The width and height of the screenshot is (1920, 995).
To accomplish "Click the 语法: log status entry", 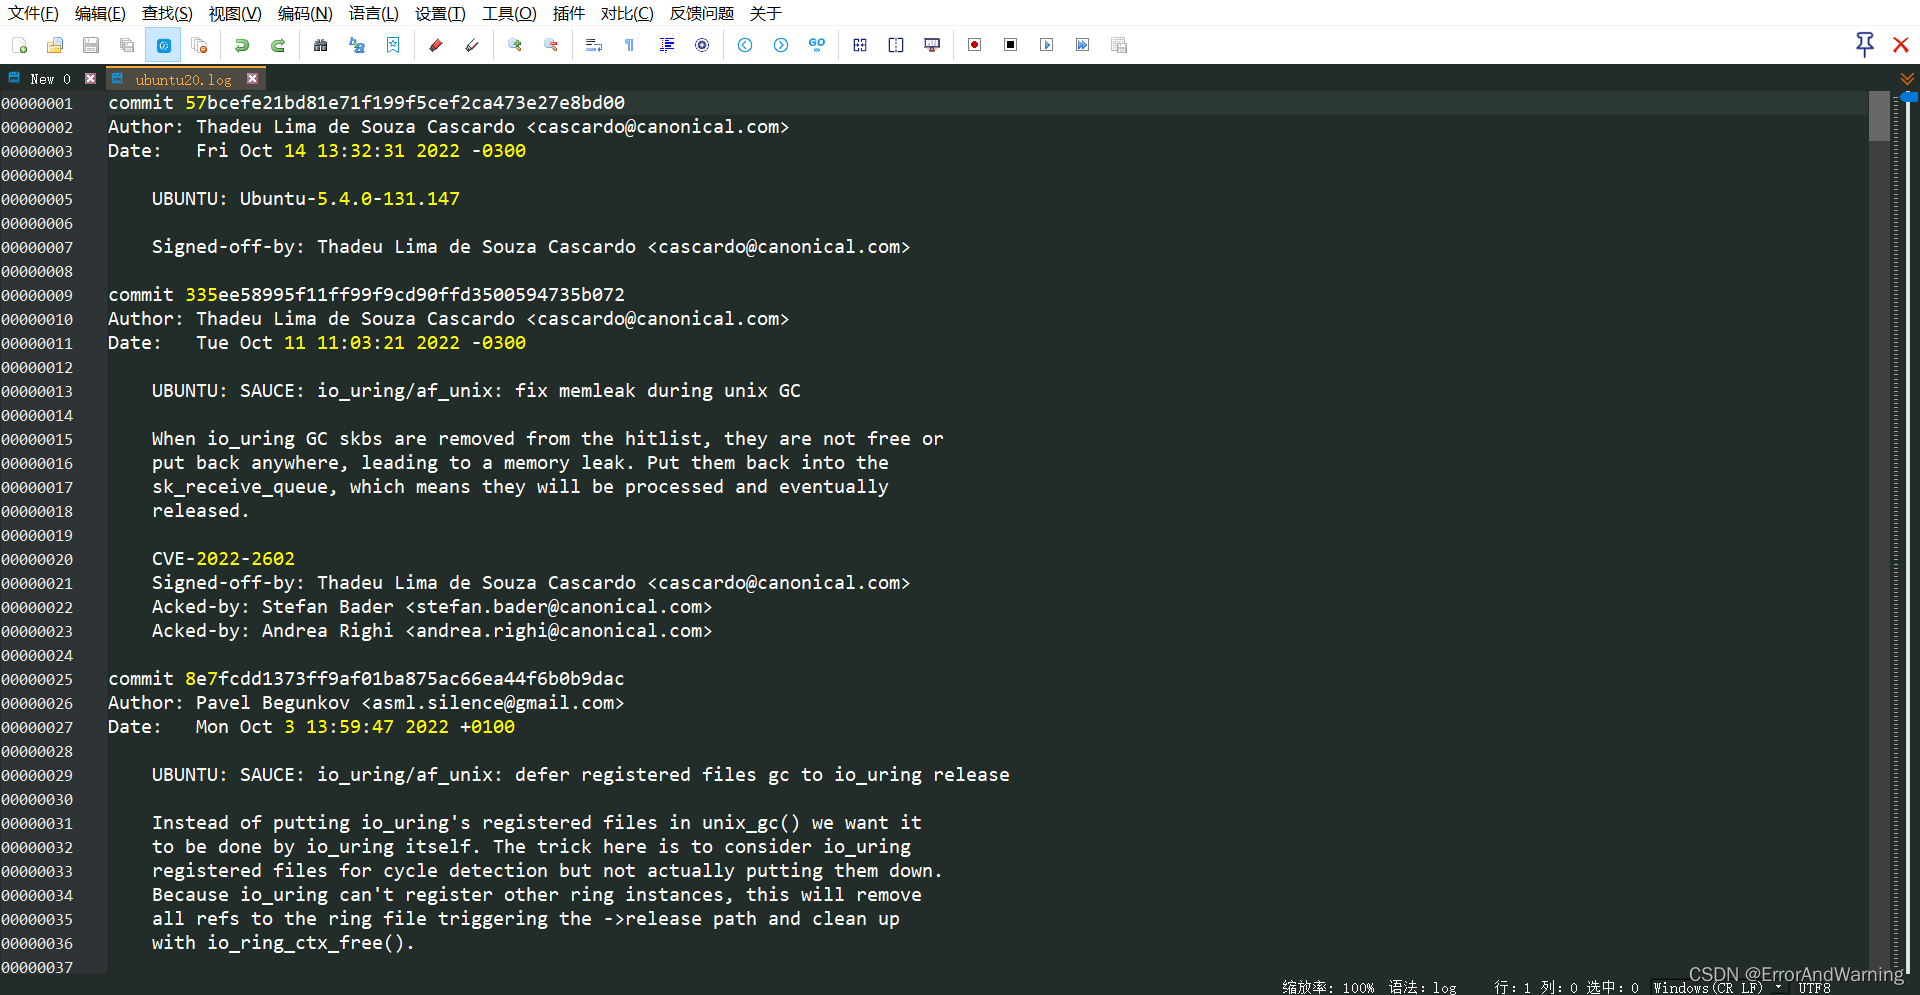I will point(1422,987).
